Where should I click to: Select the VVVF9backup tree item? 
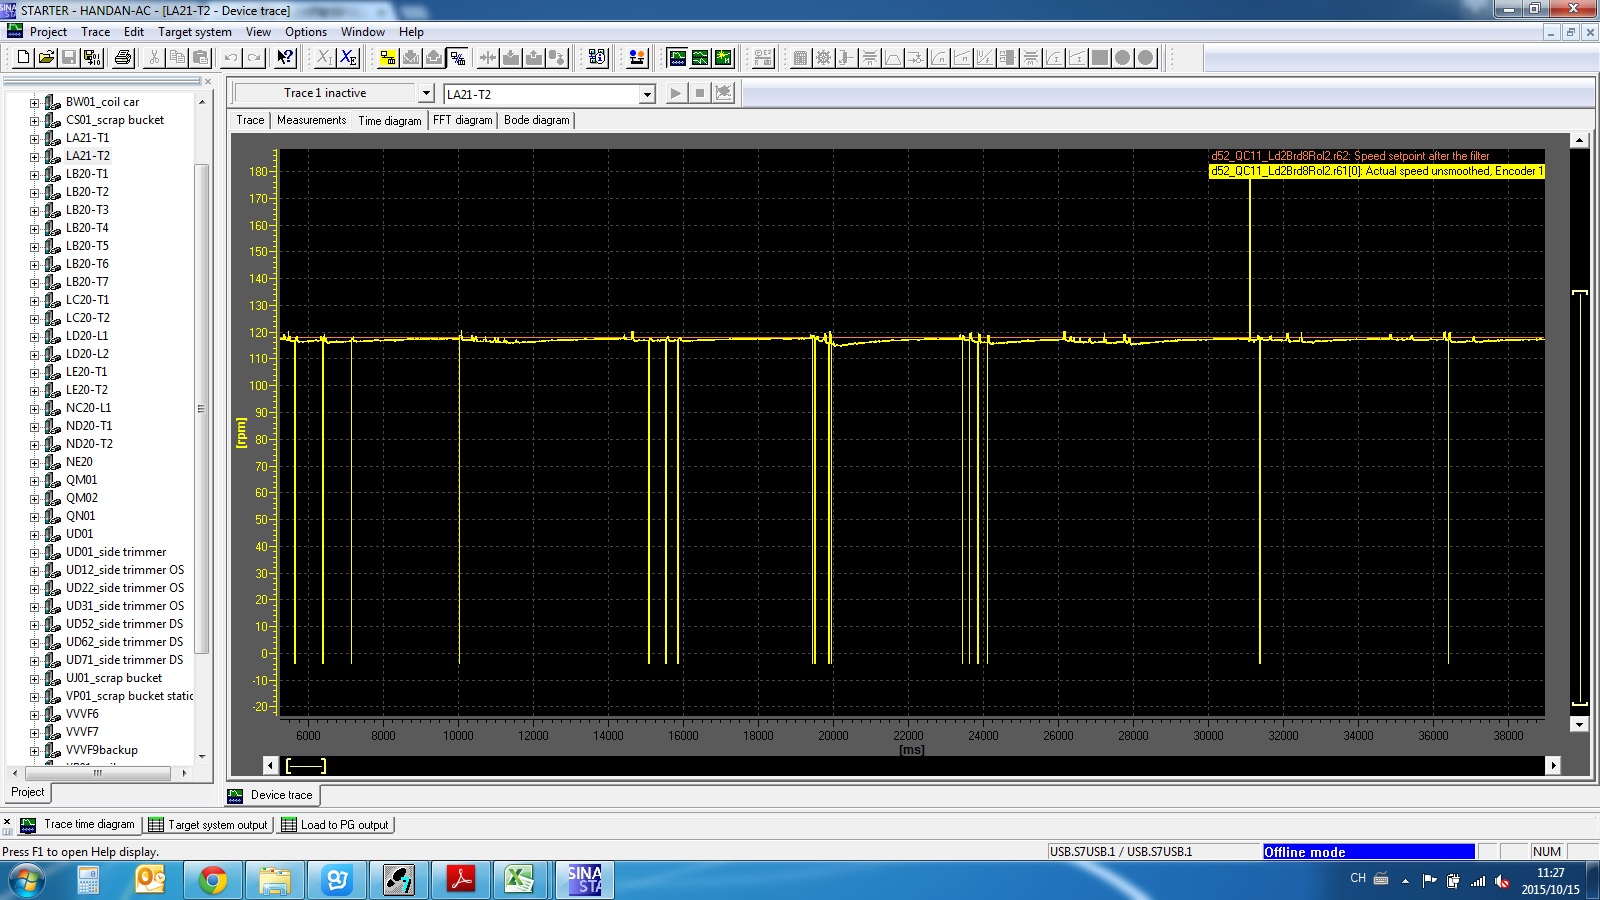102,750
